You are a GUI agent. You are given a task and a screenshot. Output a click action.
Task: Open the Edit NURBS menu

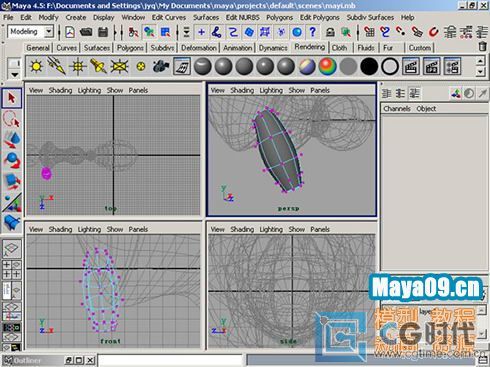(x=242, y=17)
